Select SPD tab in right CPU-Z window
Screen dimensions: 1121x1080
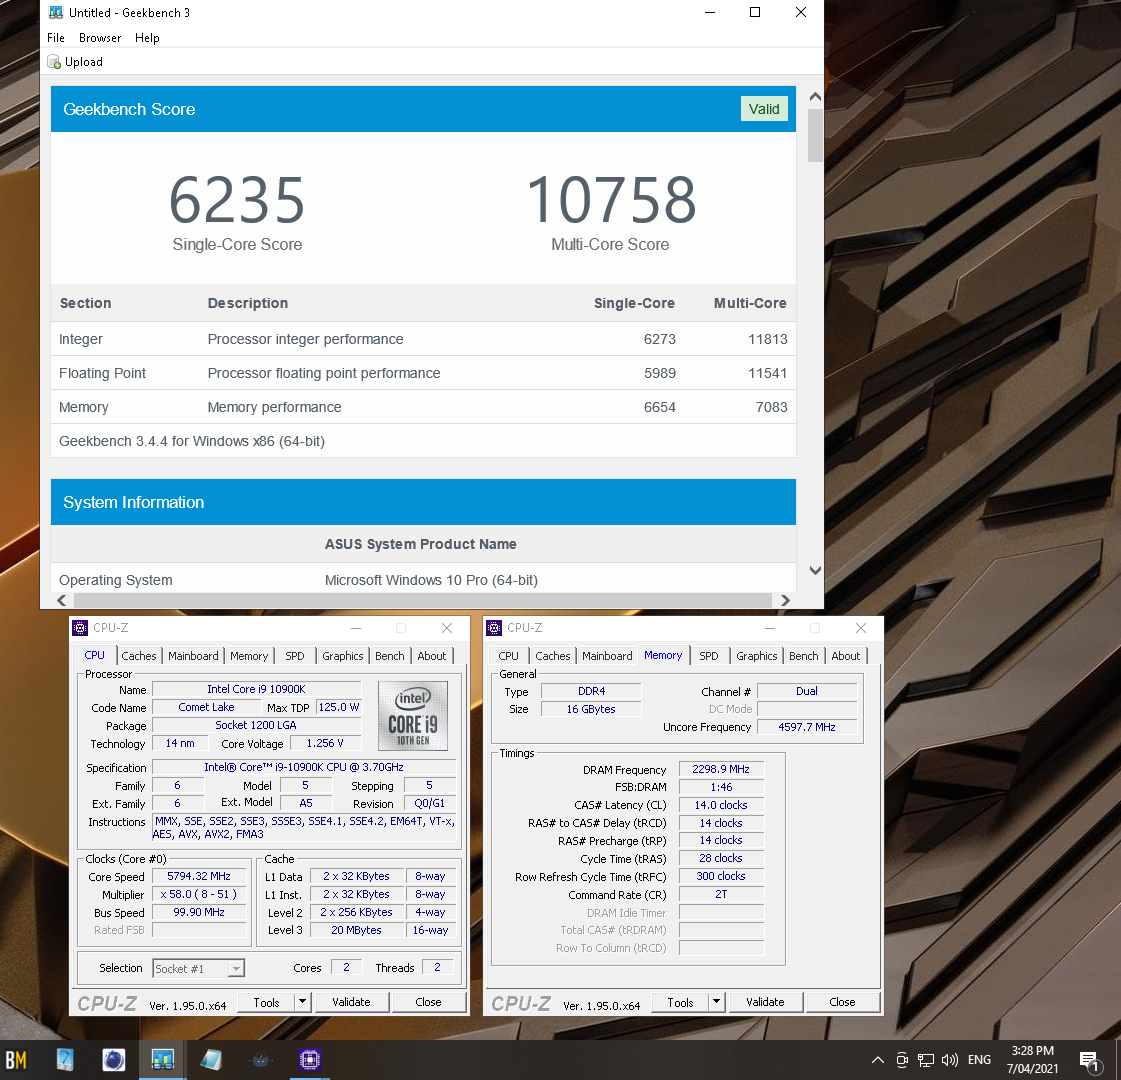(x=708, y=656)
